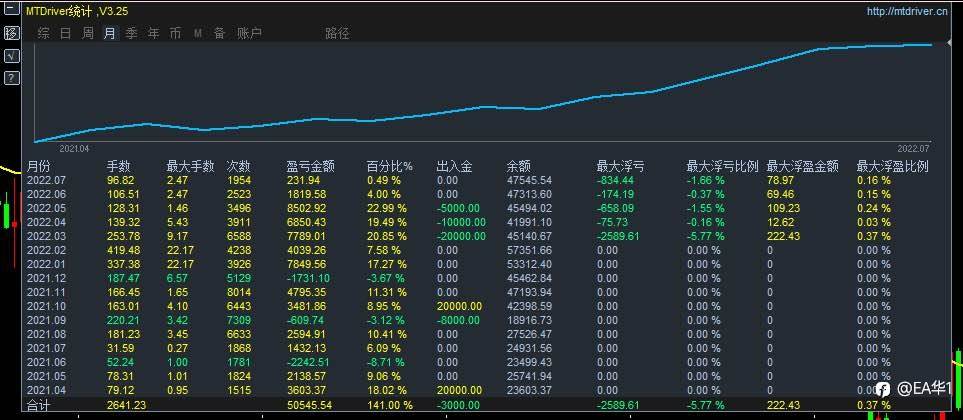Collapse panel with the minus button
The height and width of the screenshot is (420, 963).
click(x=11, y=9)
